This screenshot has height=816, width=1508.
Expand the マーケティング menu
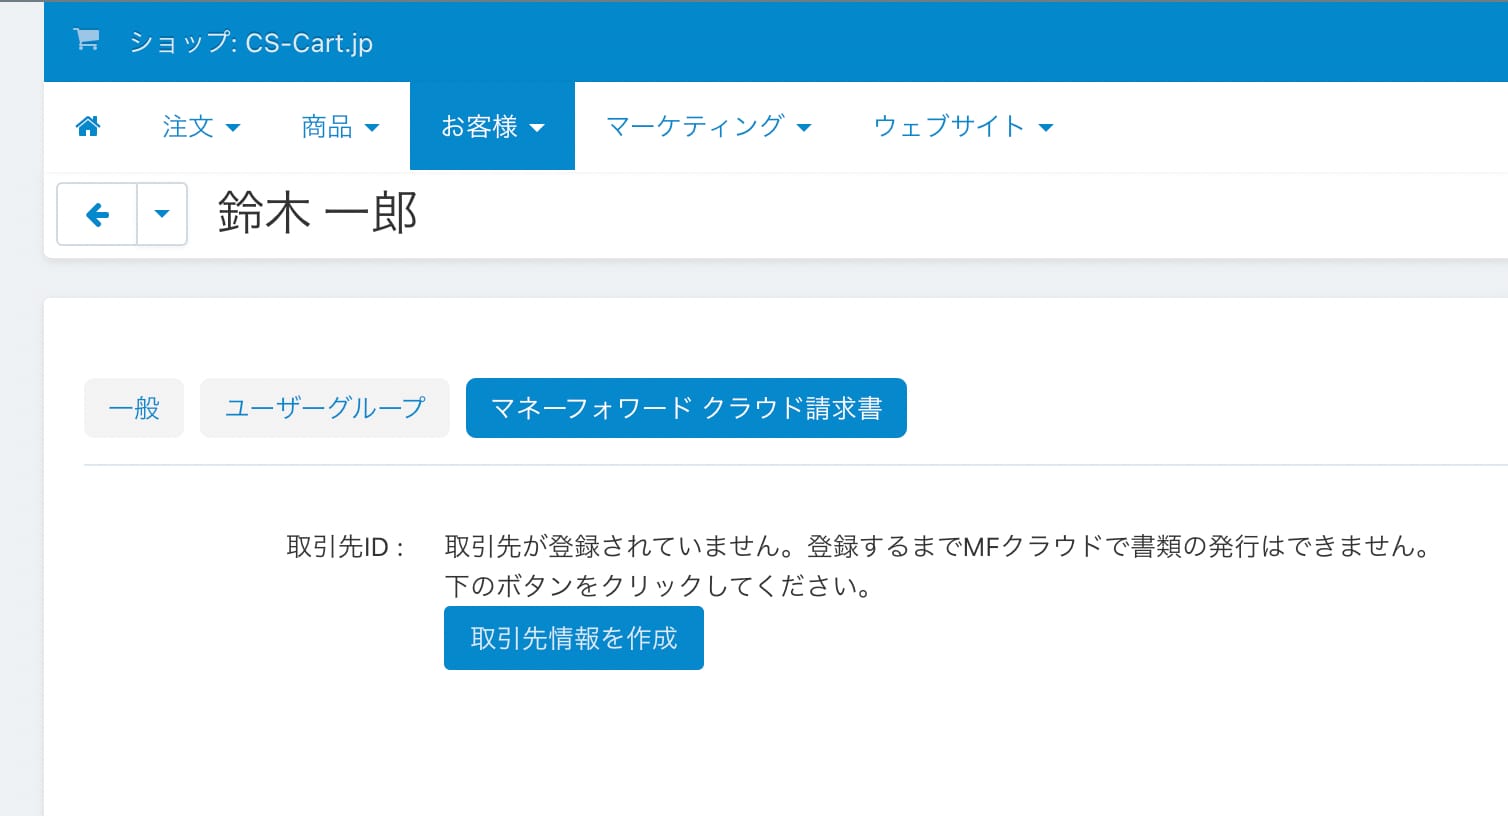pos(695,127)
